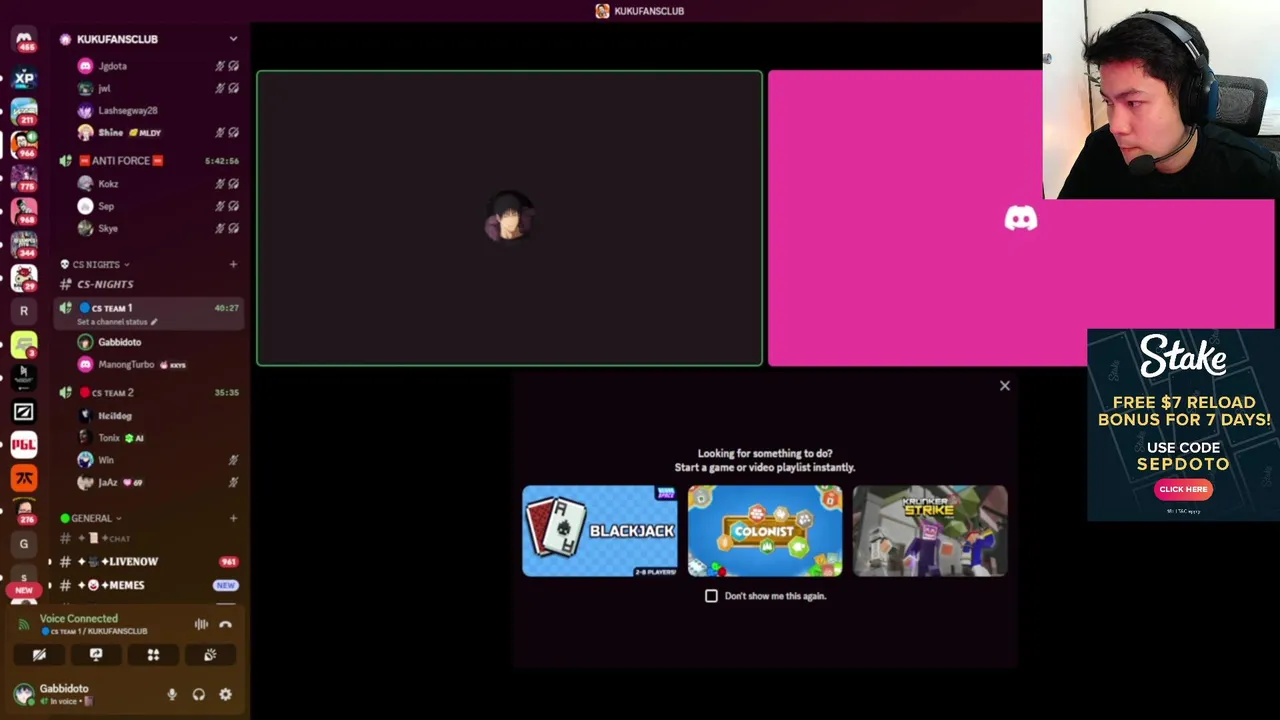Open CS-NIGHTS text channel
Screen dimensions: 1280x720
tap(148, 285)
